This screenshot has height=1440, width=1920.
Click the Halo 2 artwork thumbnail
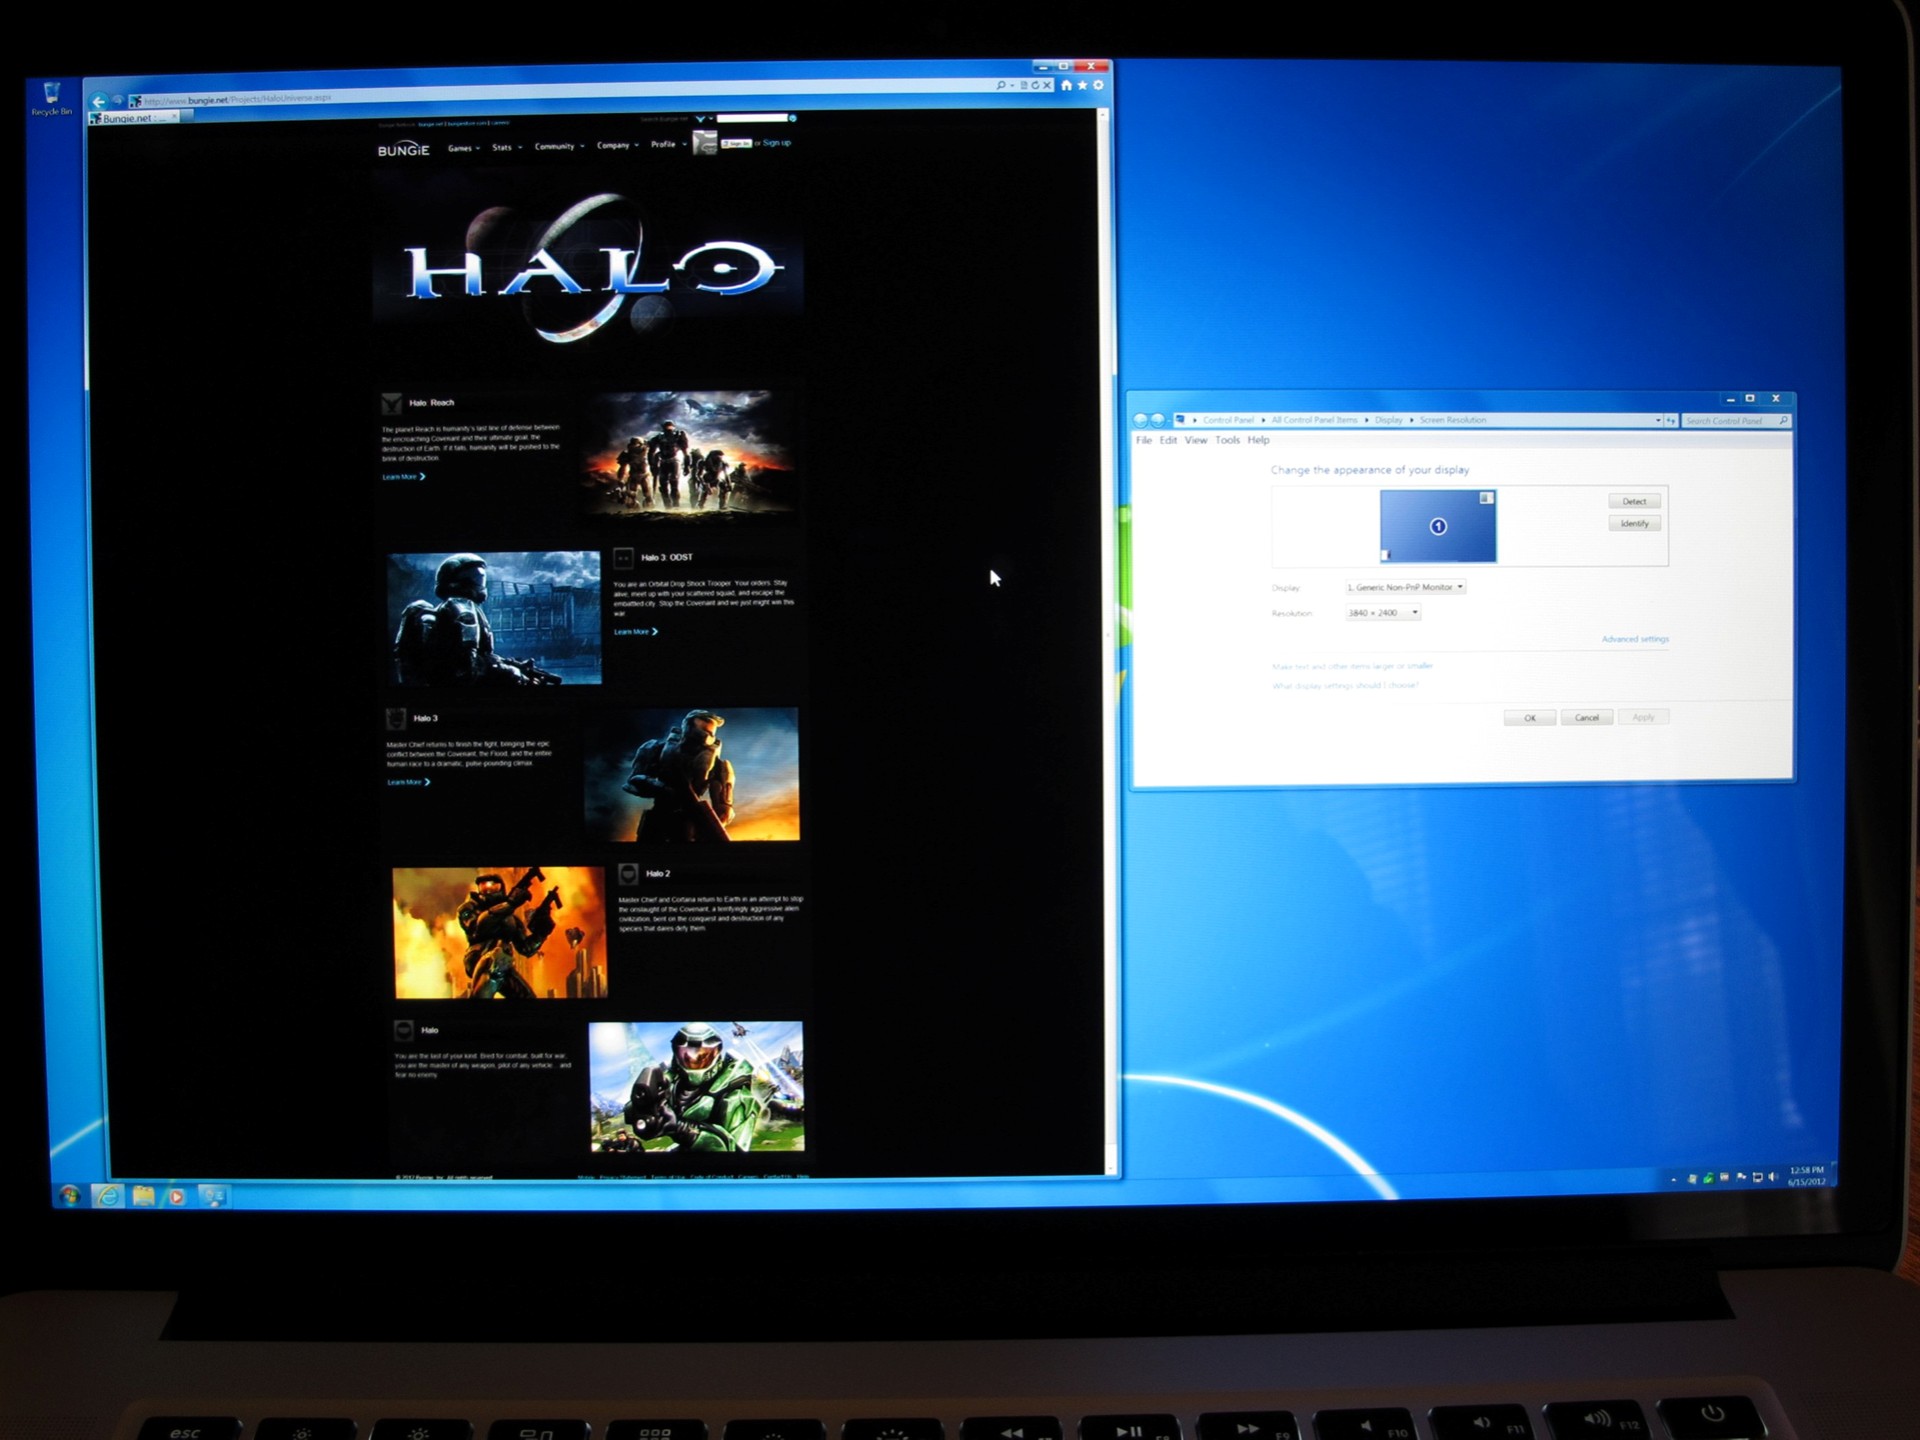(499, 933)
